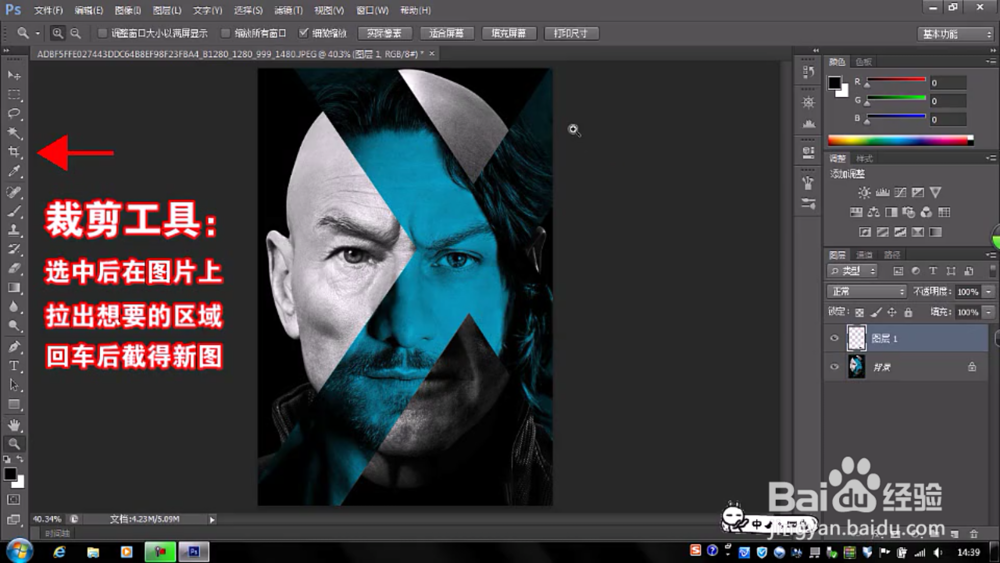Select the Crop tool in the toolbar
The image size is (1000, 563).
click(x=14, y=152)
